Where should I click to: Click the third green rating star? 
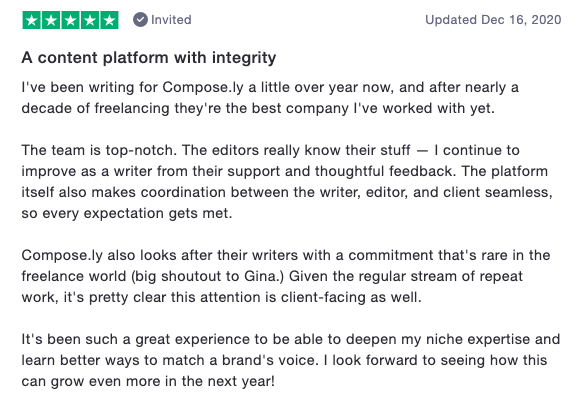coord(70,20)
